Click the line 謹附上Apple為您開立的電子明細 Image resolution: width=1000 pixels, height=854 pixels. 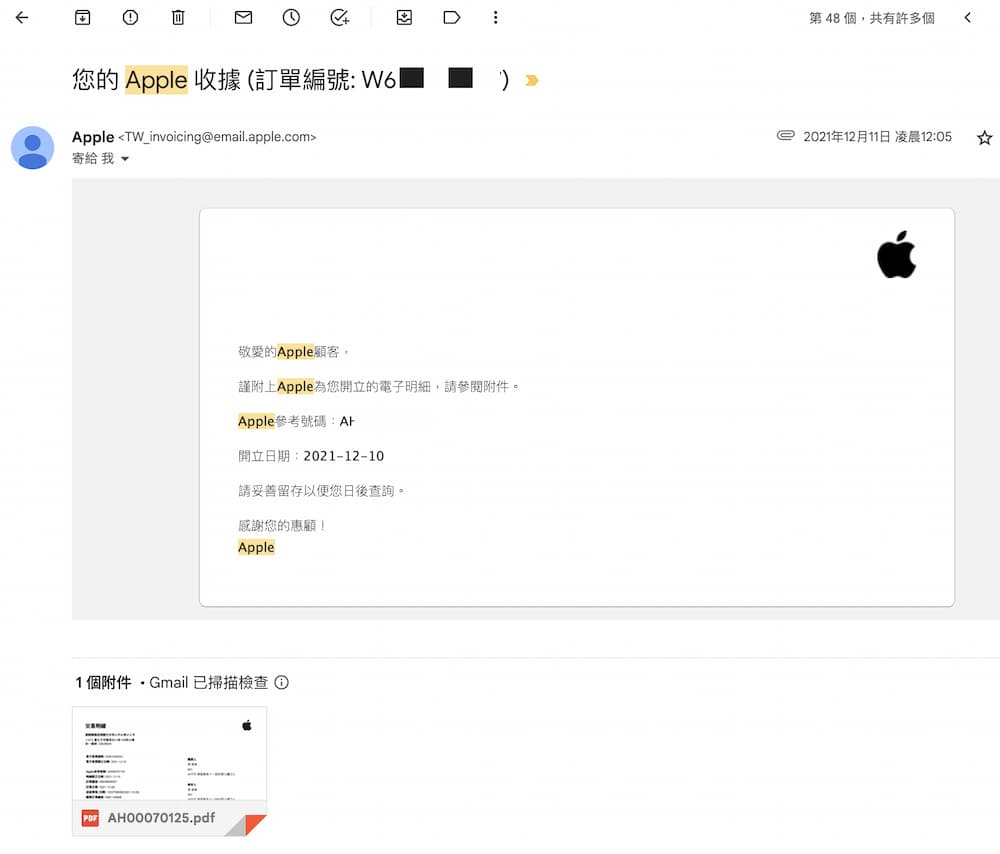tap(379, 387)
